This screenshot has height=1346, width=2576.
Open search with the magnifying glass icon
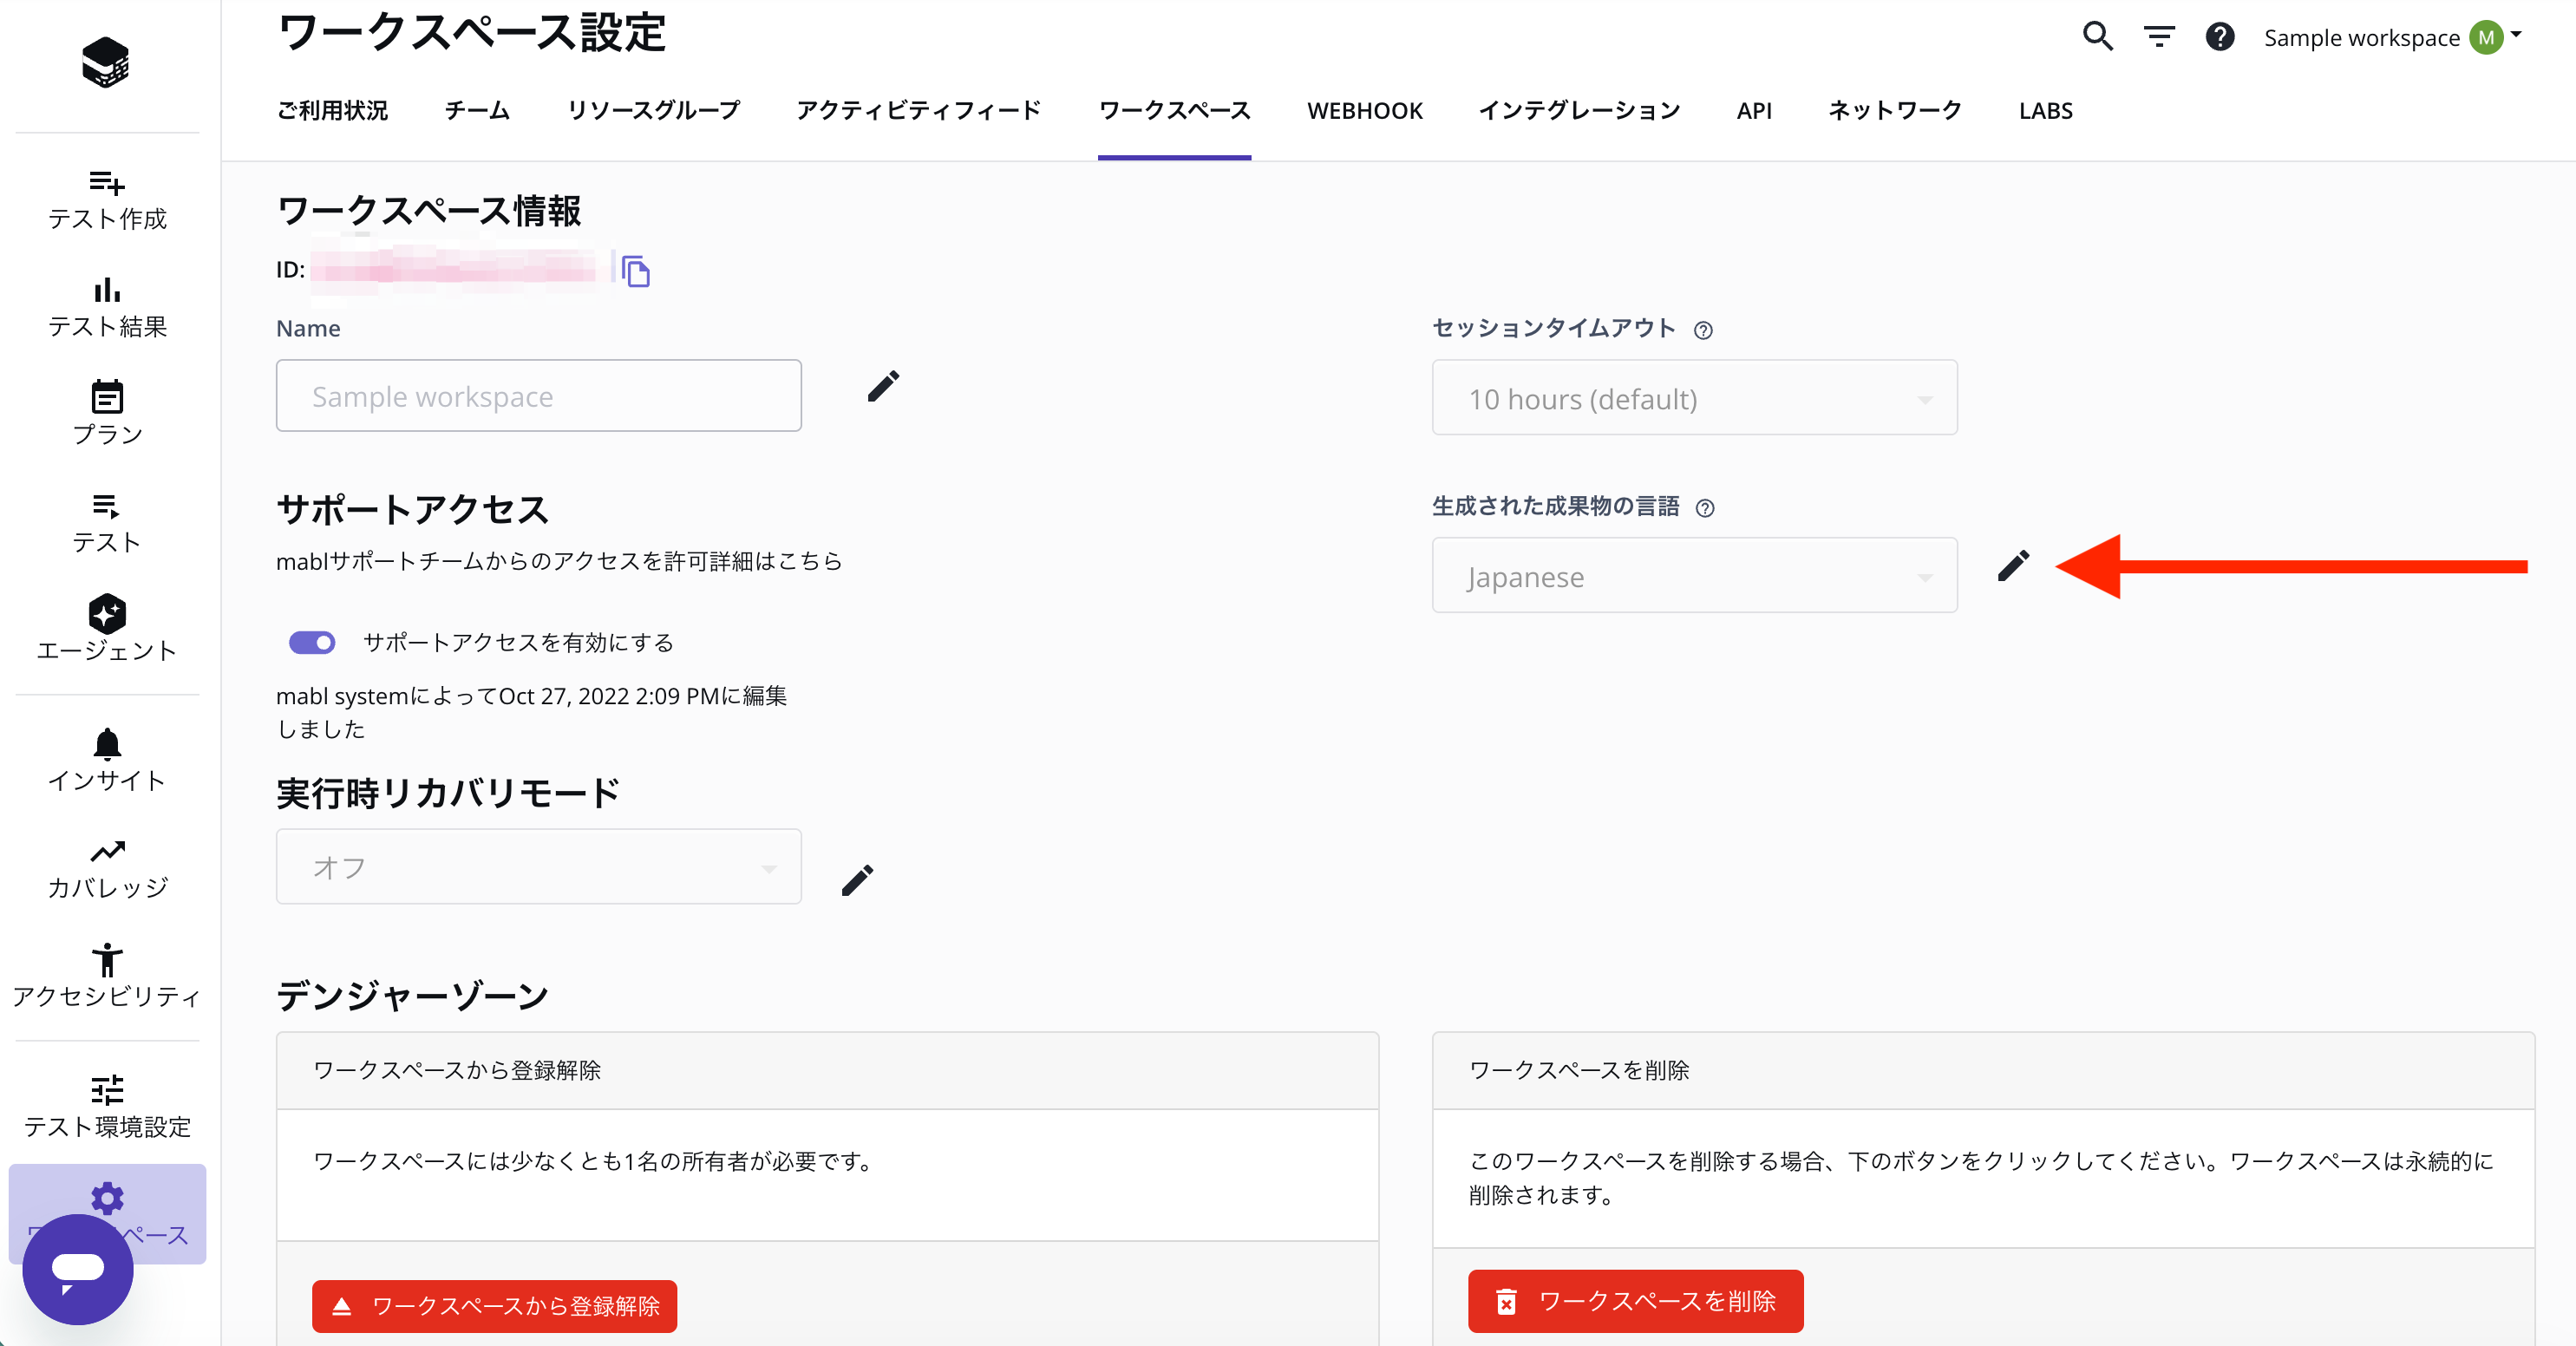point(2097,37)
